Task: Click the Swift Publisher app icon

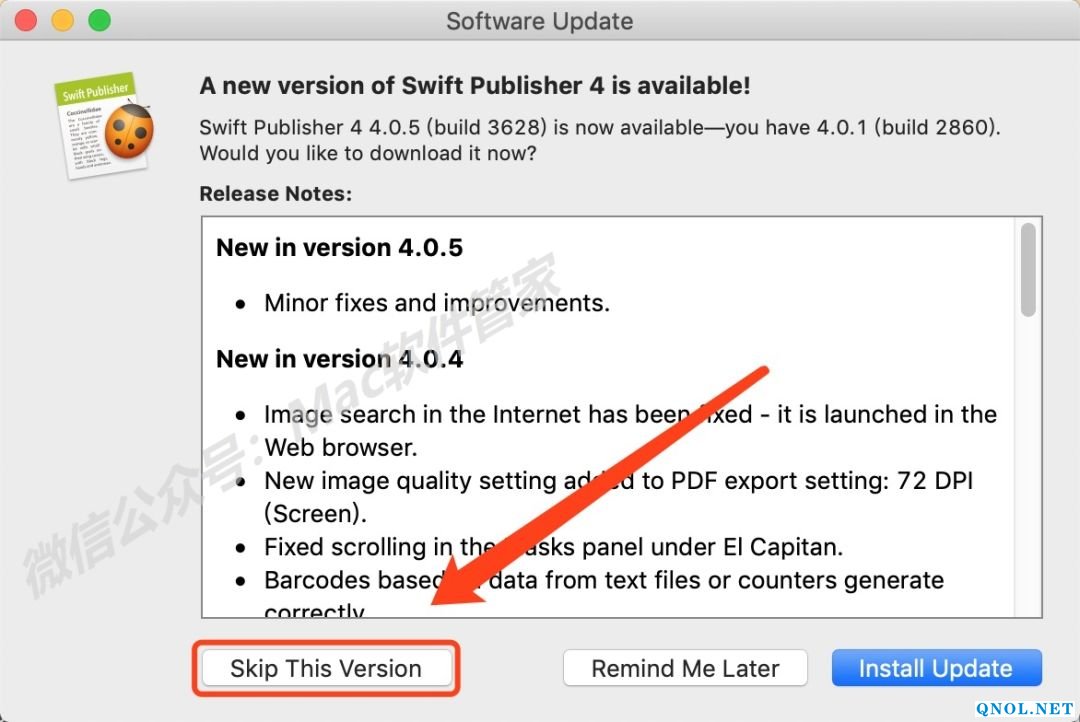Action: [104, 126]
